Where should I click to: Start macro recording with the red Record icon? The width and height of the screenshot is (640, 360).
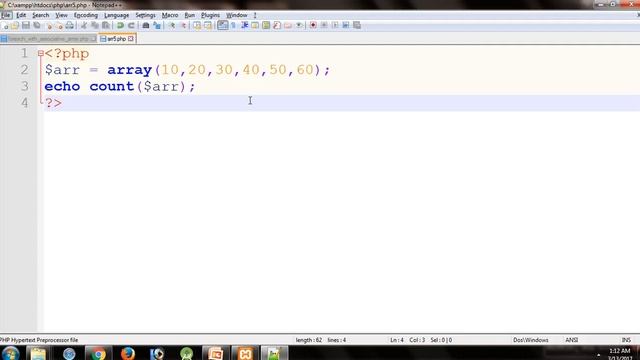point(313,25)
